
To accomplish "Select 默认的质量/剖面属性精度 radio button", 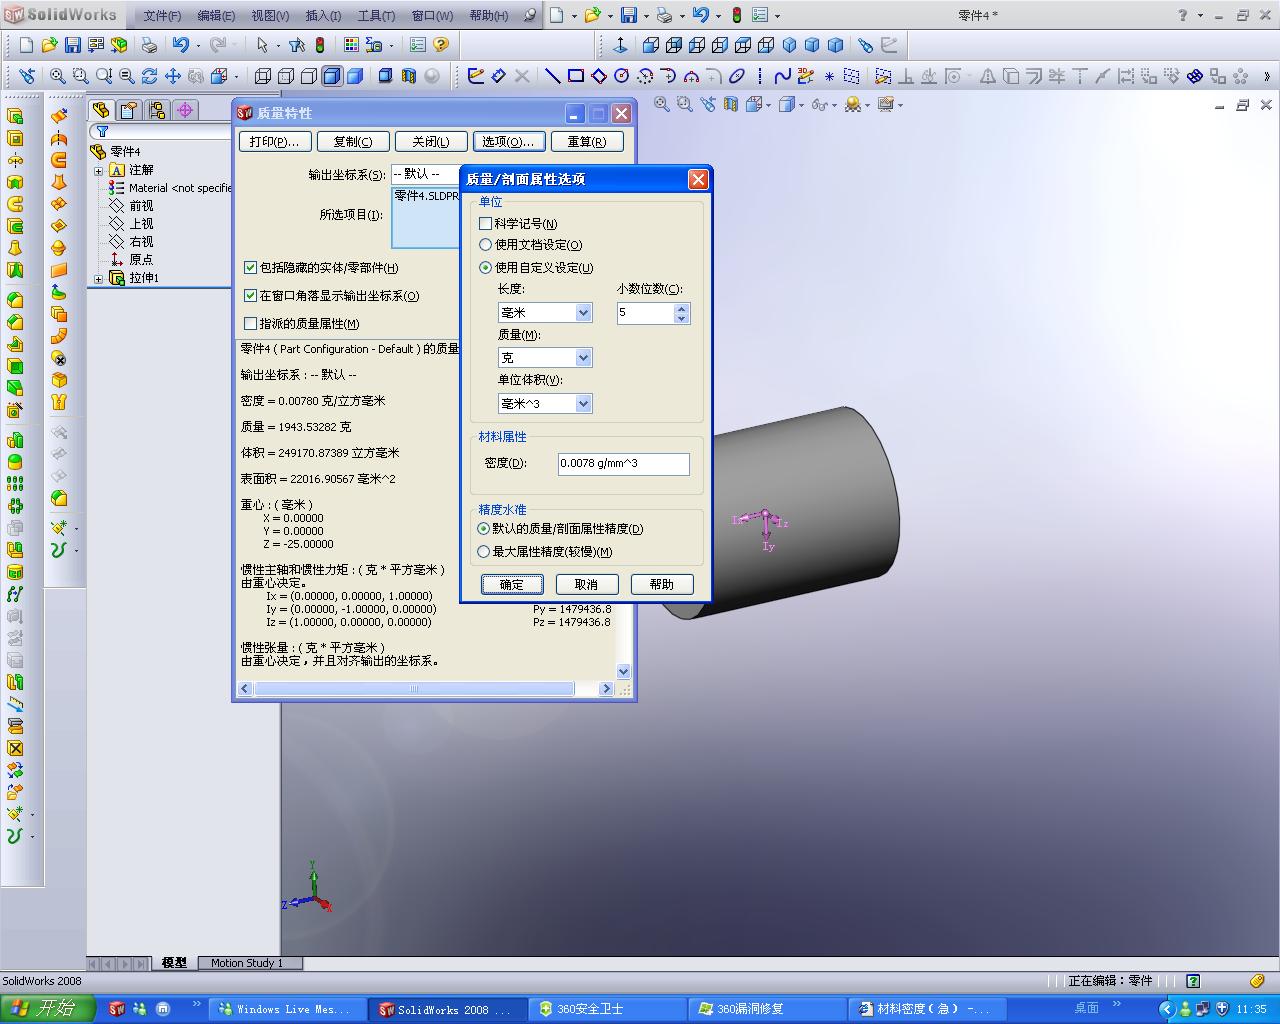I will coord(484,529).
